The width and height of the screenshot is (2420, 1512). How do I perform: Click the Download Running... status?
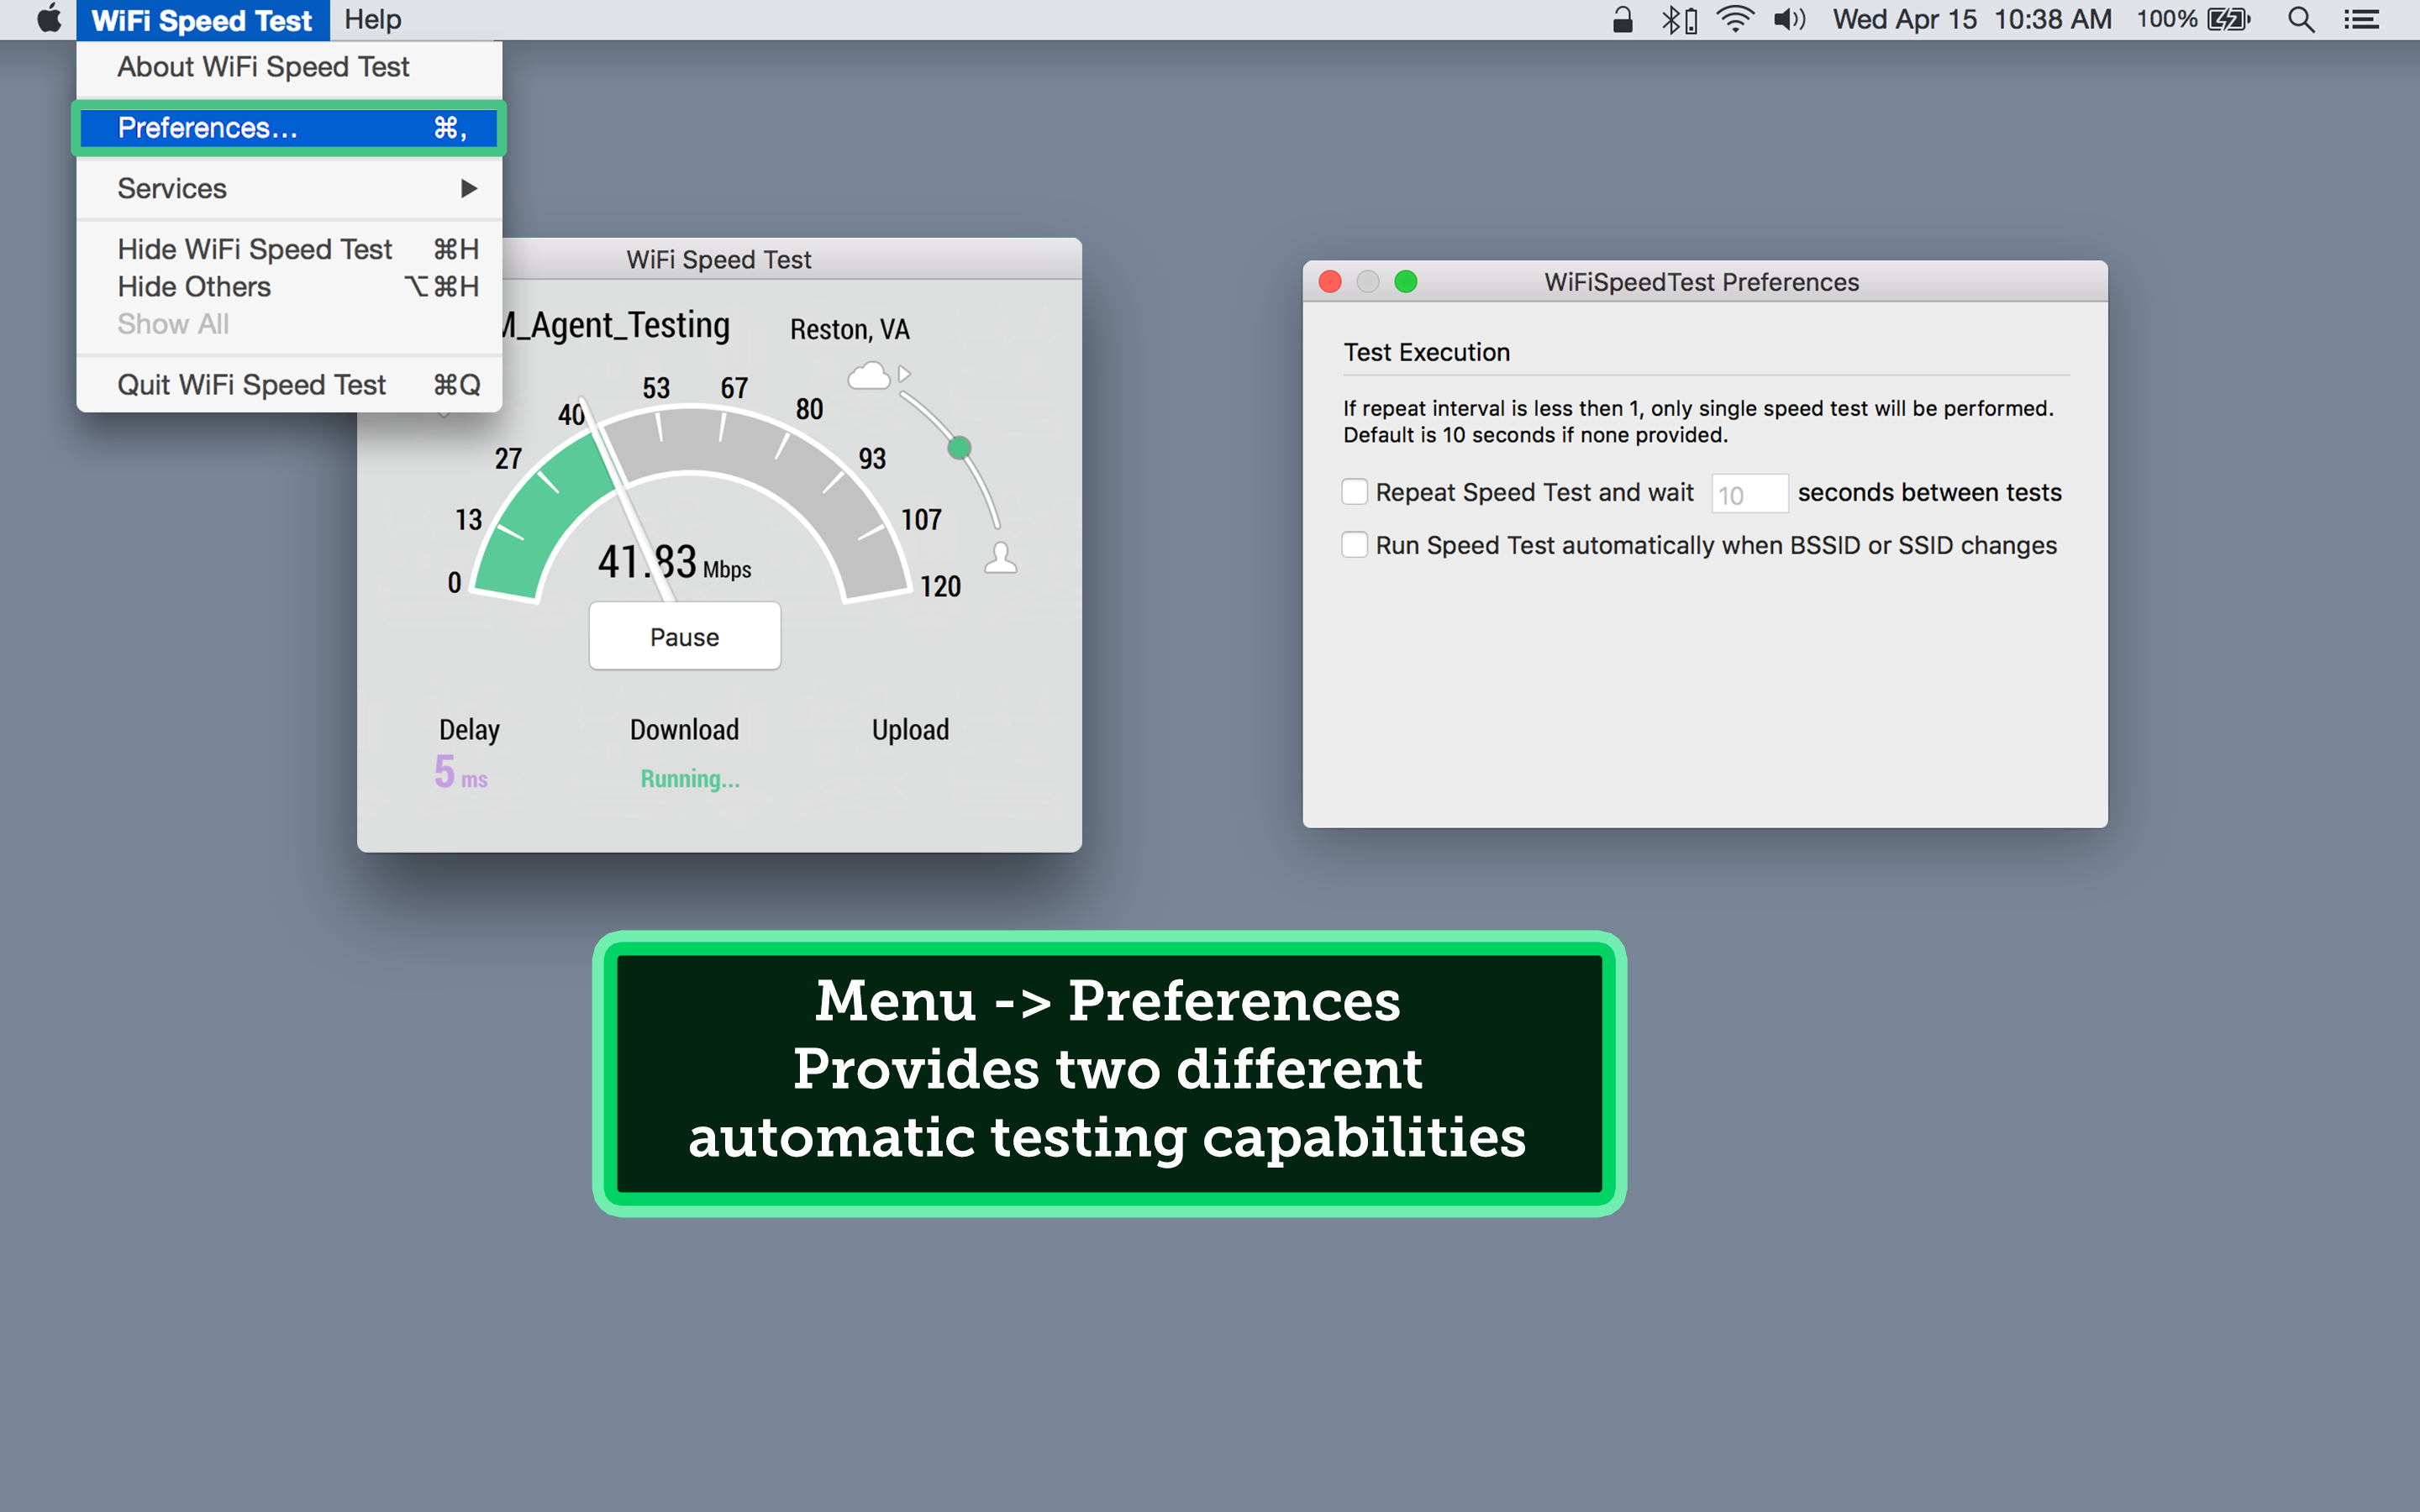click(690, 778)
